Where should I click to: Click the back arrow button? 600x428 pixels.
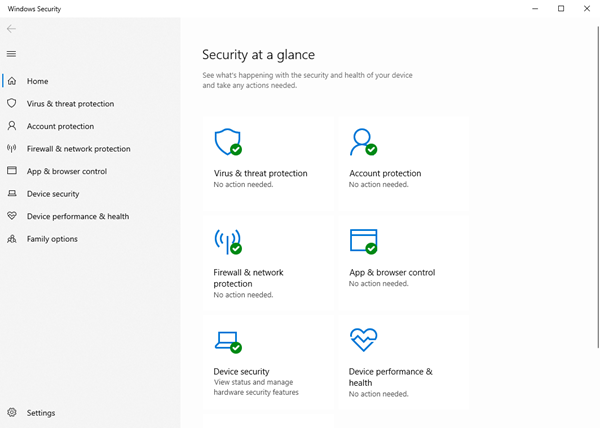12,29
